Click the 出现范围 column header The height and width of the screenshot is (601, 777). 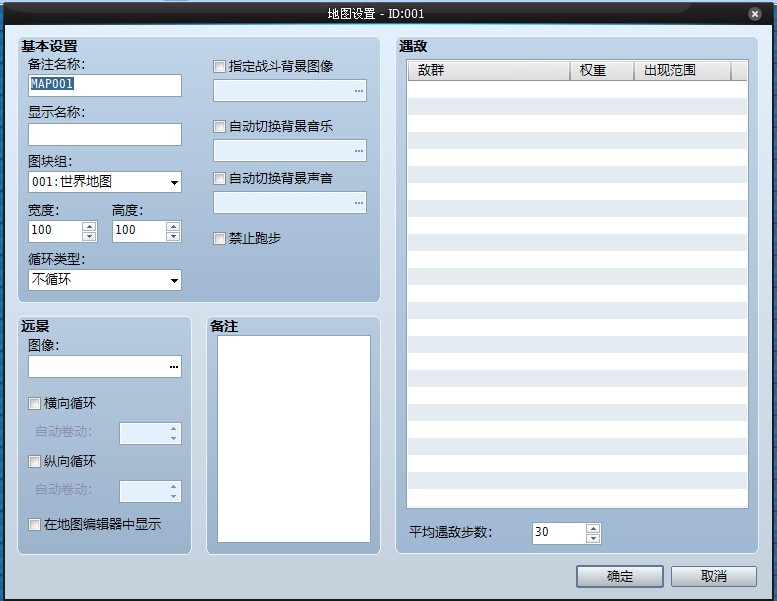pos(682,70)
